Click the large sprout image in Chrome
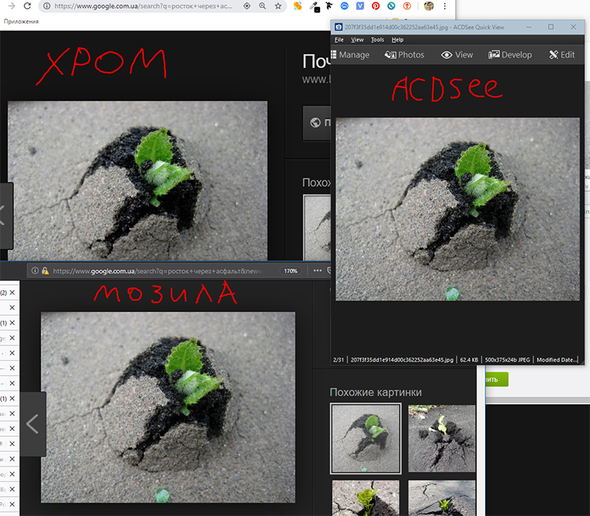The width and height of the screenshot is (590, 516). pyautogui.click(x=138, y=181)
